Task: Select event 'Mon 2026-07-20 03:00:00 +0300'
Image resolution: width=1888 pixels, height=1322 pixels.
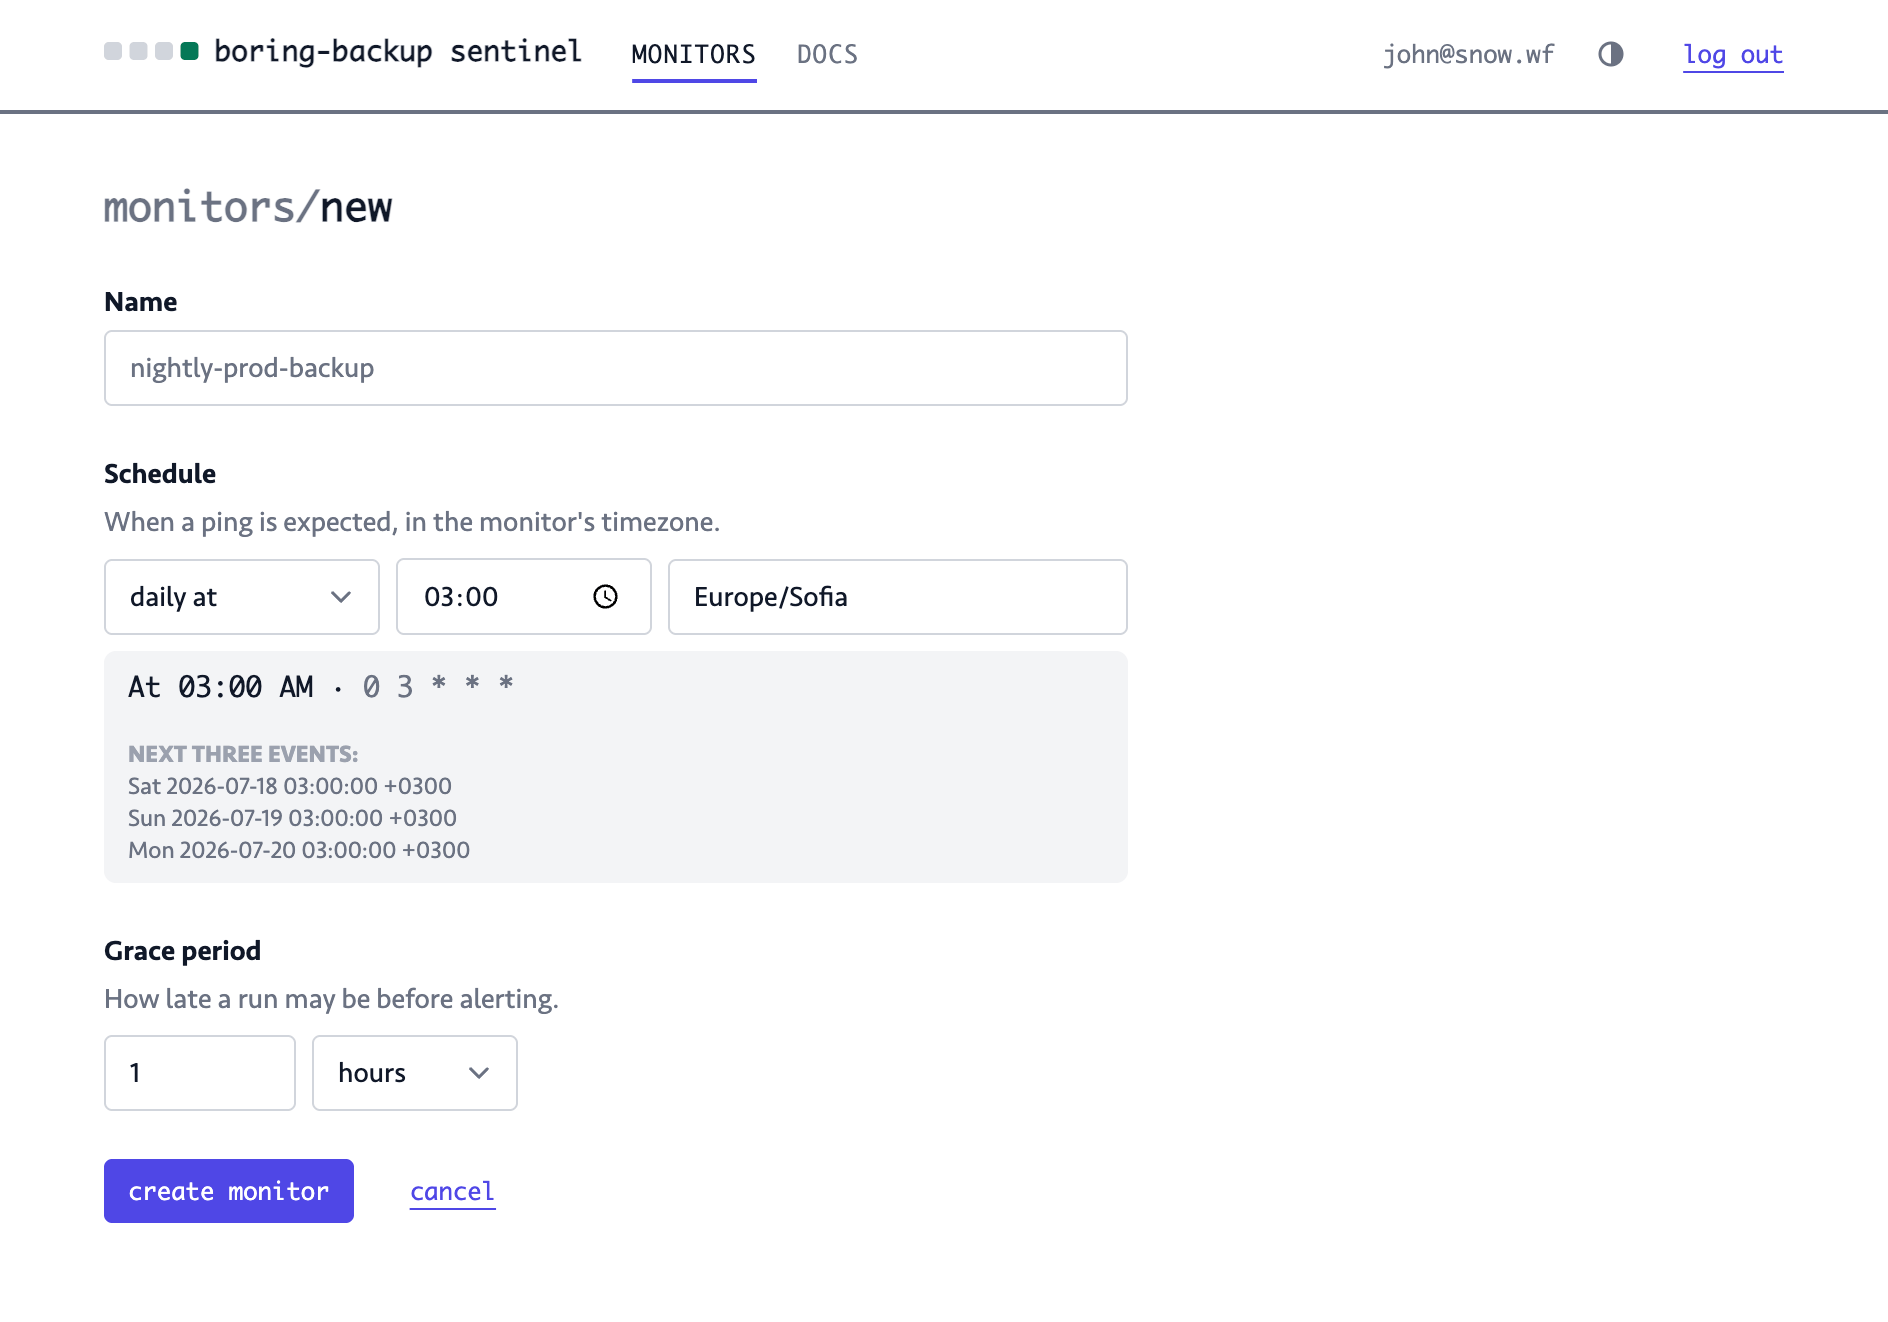Action: 299,850
